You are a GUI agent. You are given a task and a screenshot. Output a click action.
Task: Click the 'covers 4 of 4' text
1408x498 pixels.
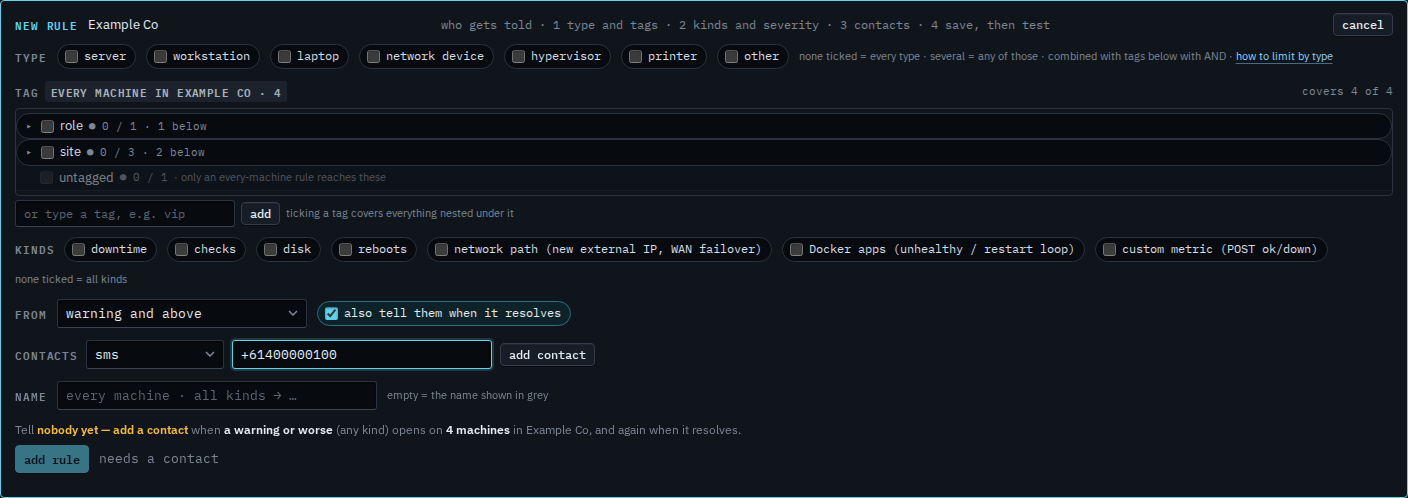pyautogui.click(x=1347, y=92)
